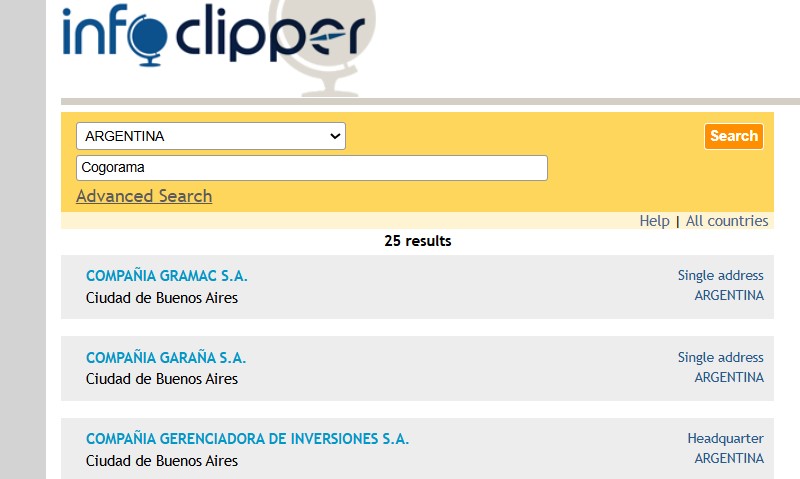800x479 pixels.
Task: Click 'ARGENTINA' label in the GRAMAC row
Action: pyautogui.click(x=729, y=295)
